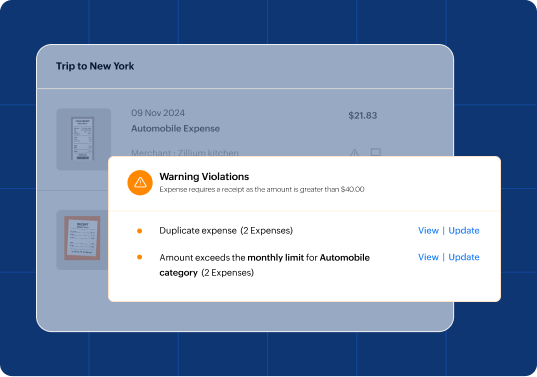Click the small warning icon beside Merchant row

[354, 152]
